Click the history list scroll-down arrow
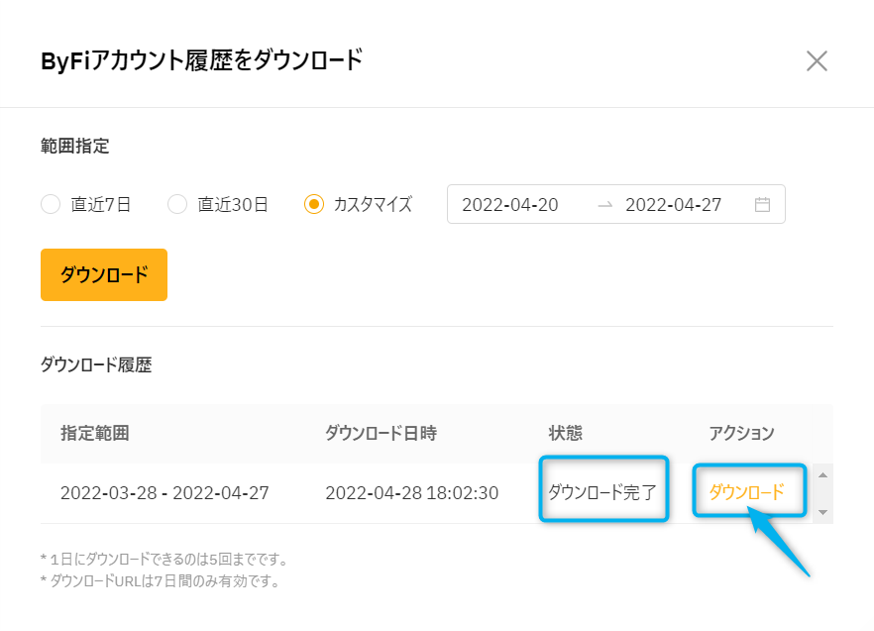 [823, 512]
